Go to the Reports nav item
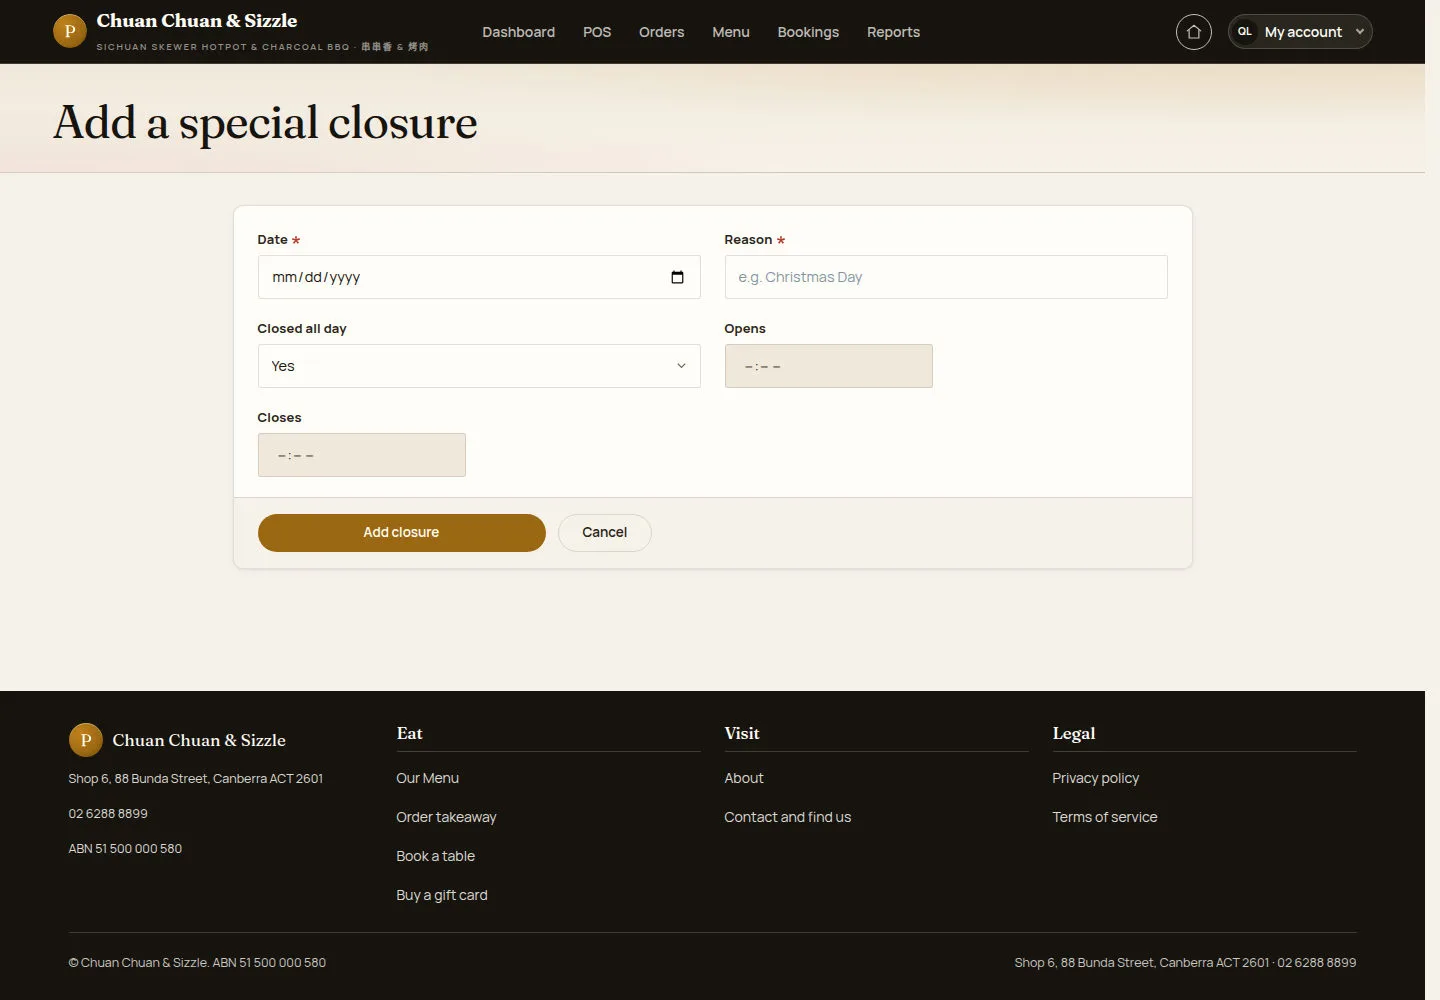The height and width of the screenshot is (1000, 1440). (893, 32)
